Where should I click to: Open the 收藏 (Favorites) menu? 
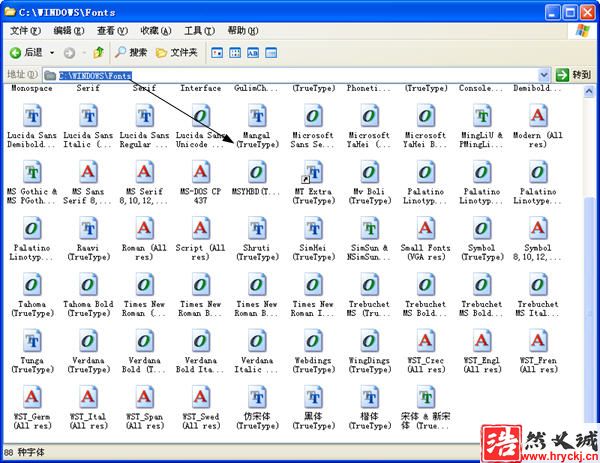click(156, 31)
